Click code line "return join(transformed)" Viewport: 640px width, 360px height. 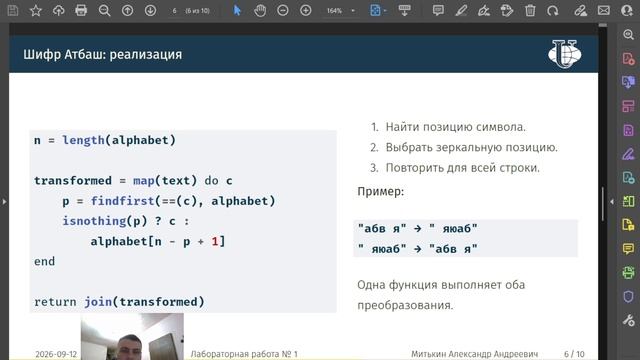[x=119, y=302]
